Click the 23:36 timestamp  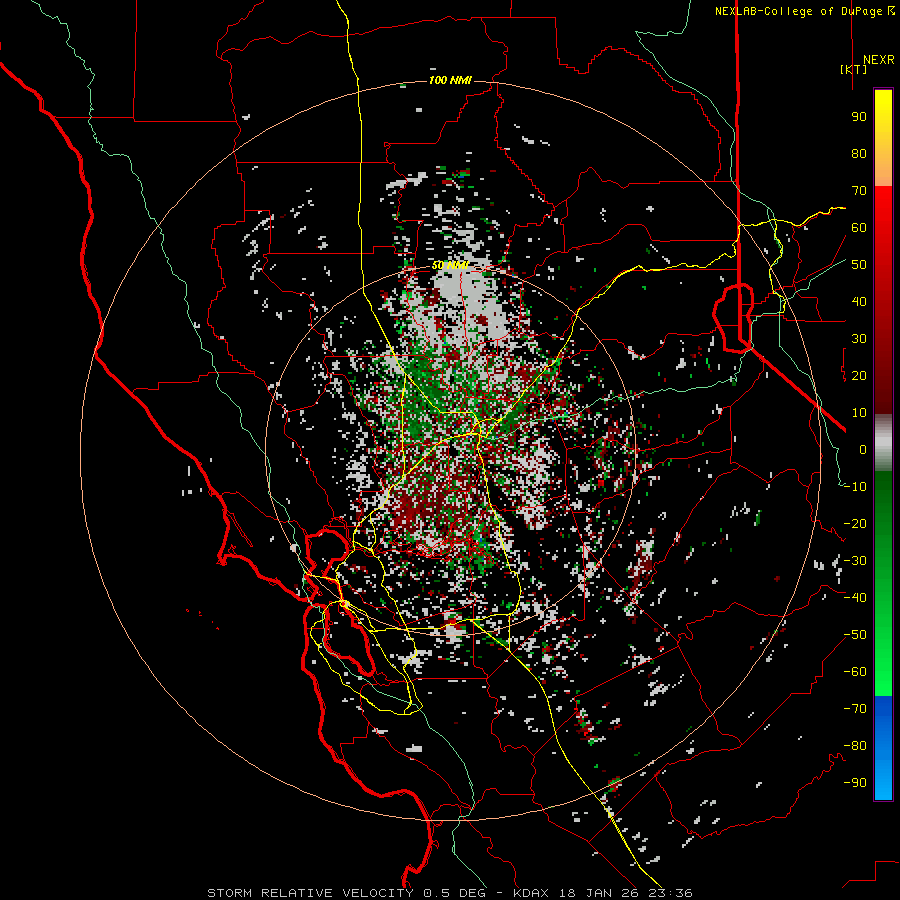click(x=672, y=893)
